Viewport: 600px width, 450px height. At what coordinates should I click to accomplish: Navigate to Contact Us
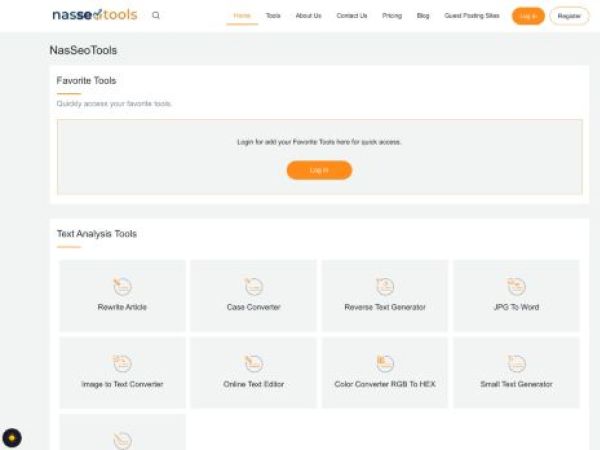point(352,16)
